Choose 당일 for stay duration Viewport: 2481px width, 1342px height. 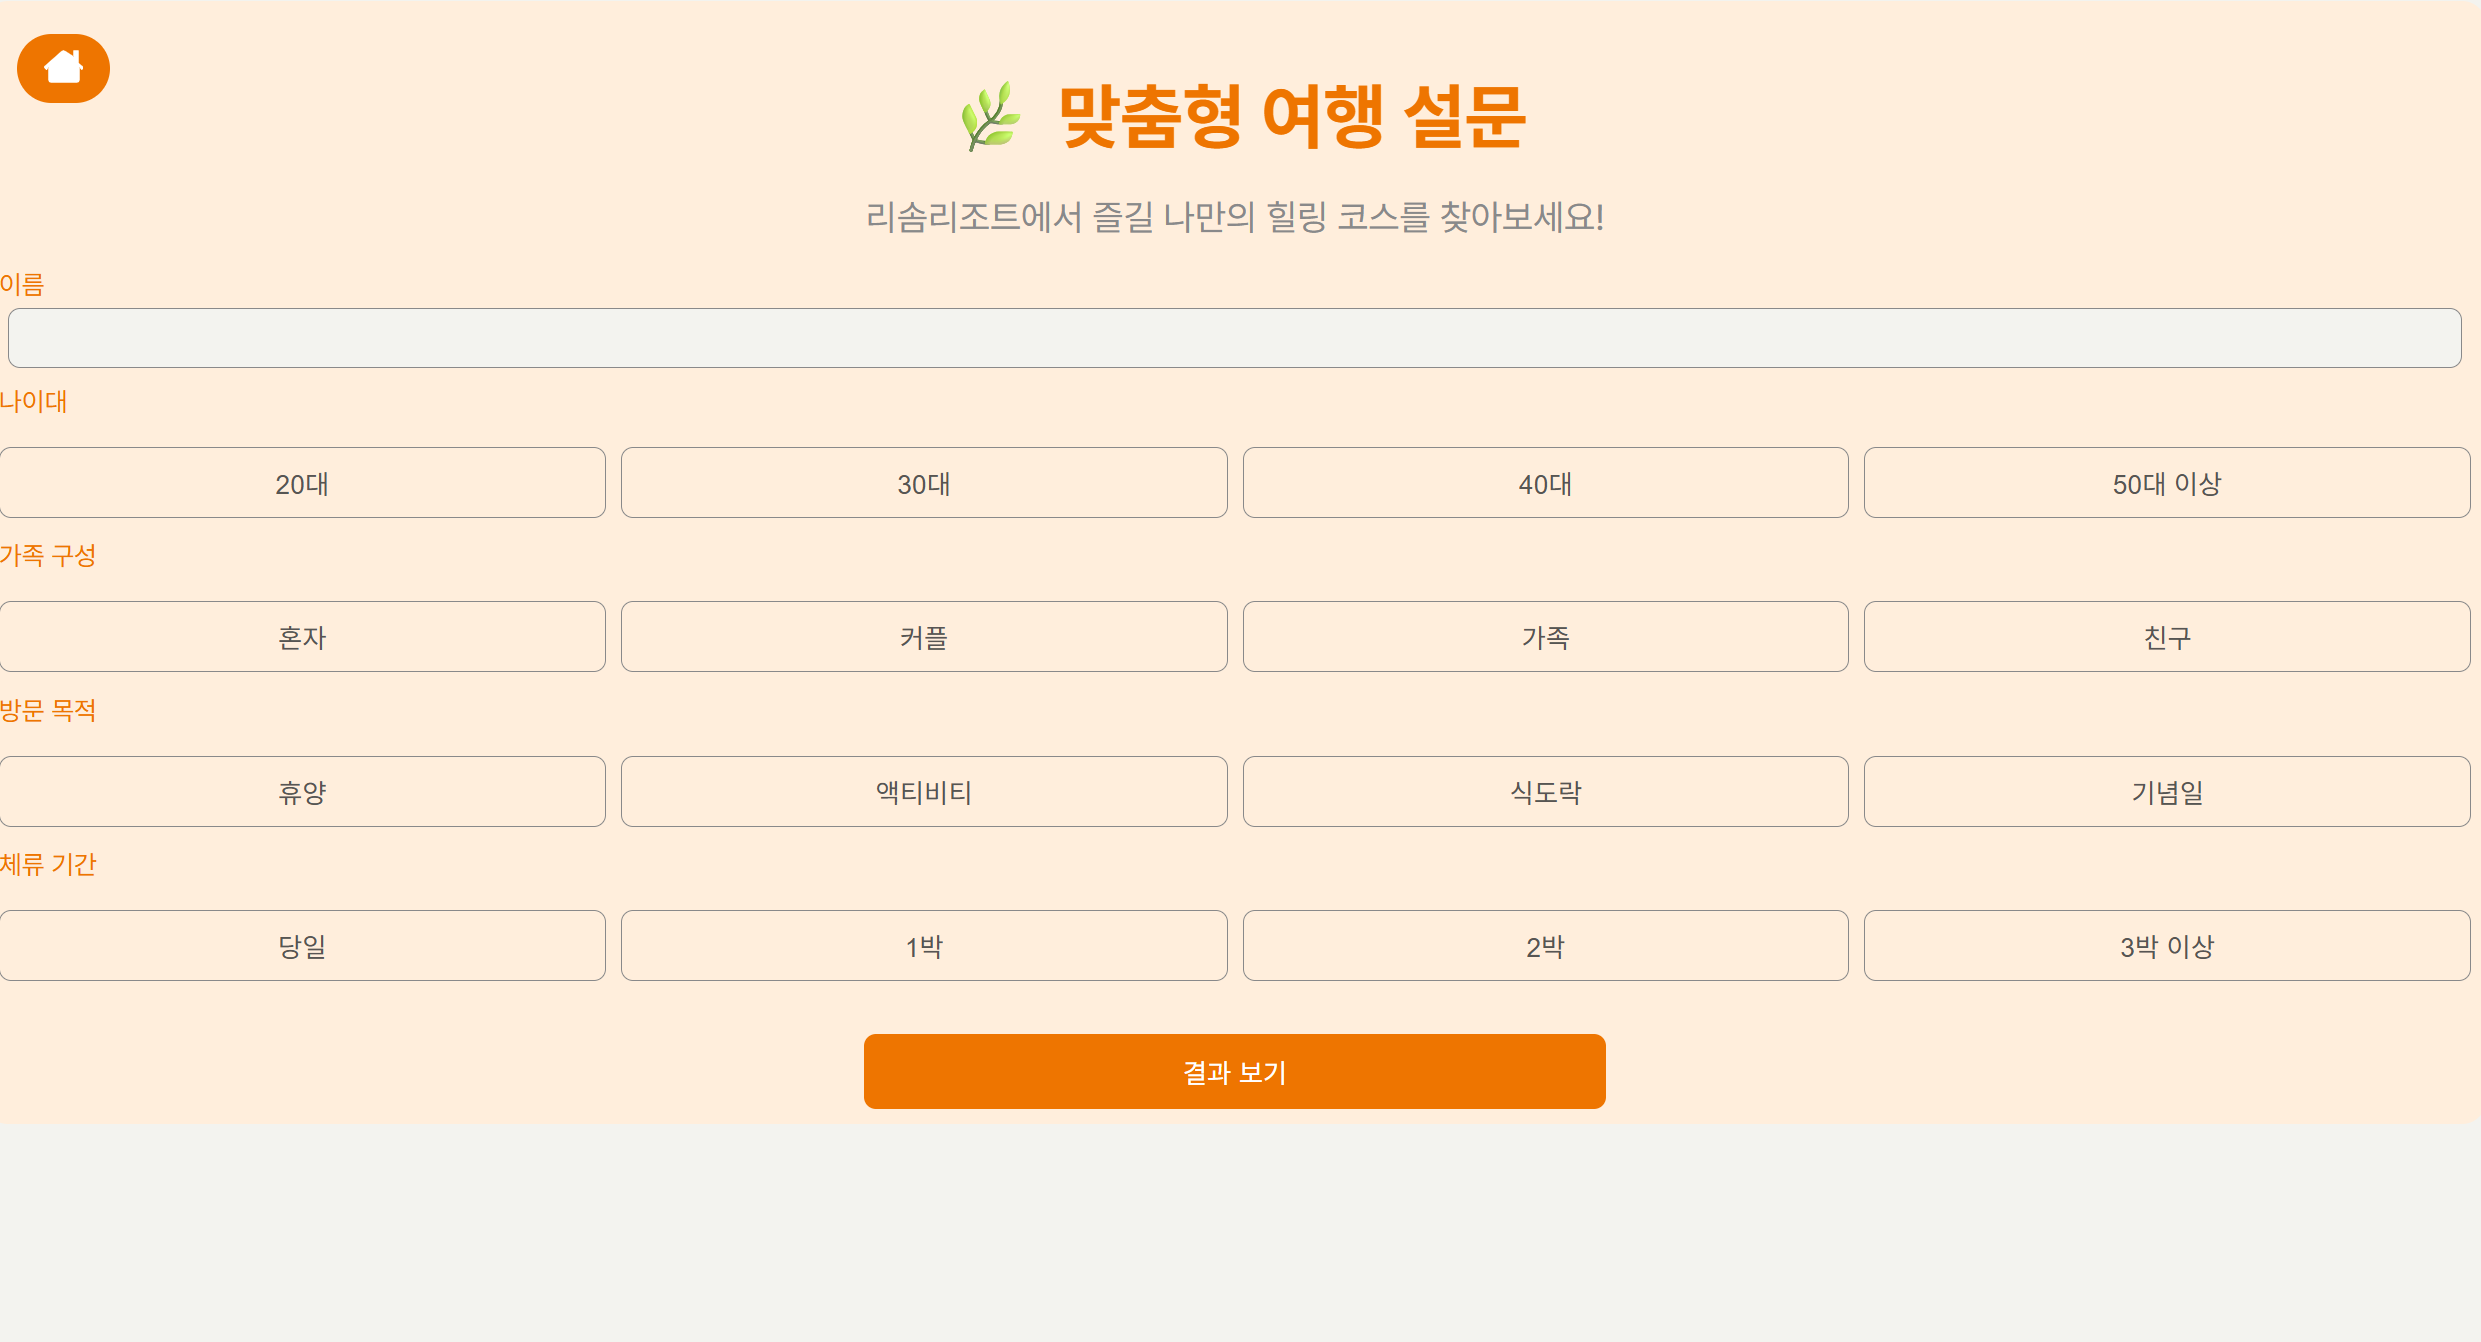pyautogui.click(x=302, y=946)
